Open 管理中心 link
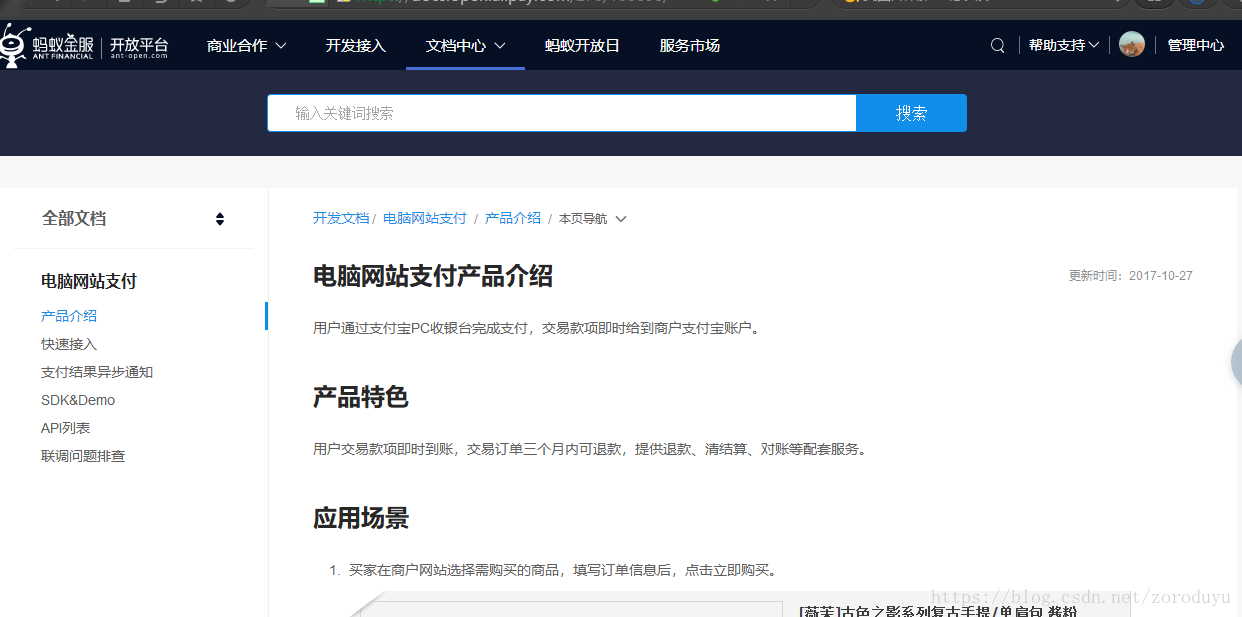Viewport: 1242px width, 617px height. pos(1195,46)
